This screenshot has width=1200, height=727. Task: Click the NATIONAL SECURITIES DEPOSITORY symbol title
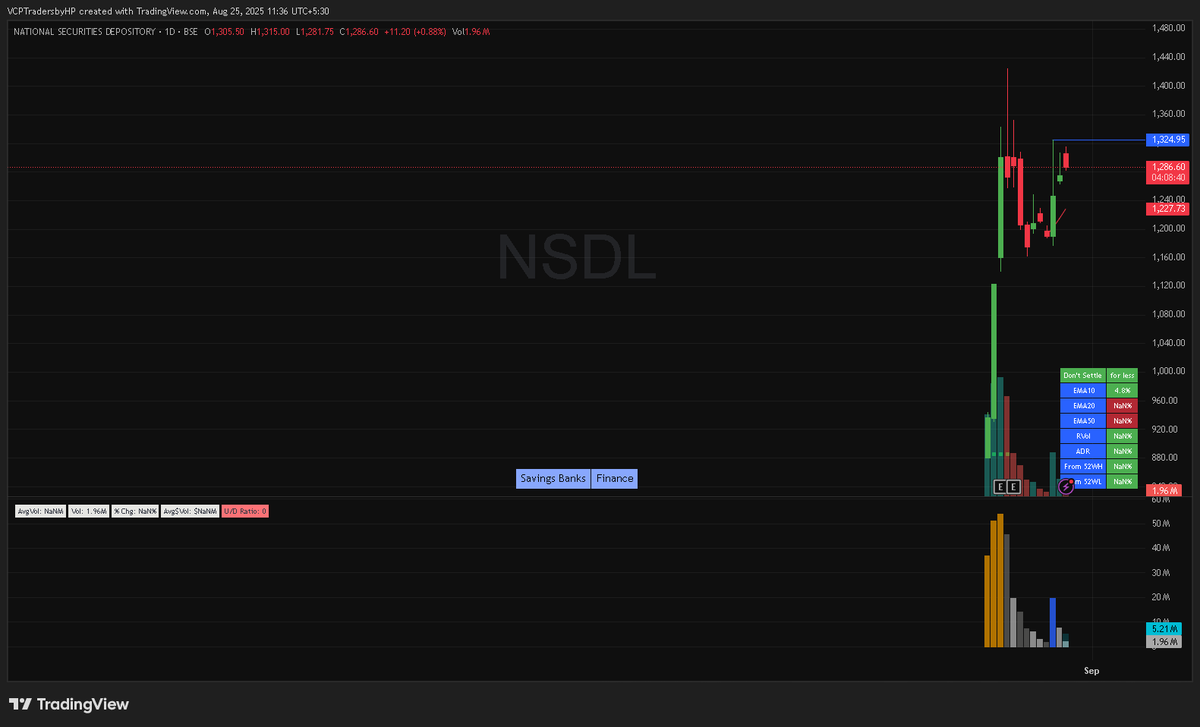(84, 32)
